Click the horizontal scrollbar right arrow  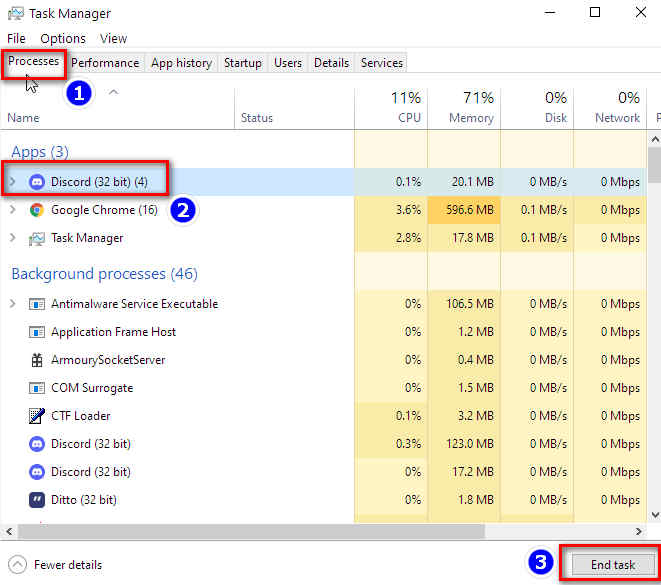[x=639, y=531]
